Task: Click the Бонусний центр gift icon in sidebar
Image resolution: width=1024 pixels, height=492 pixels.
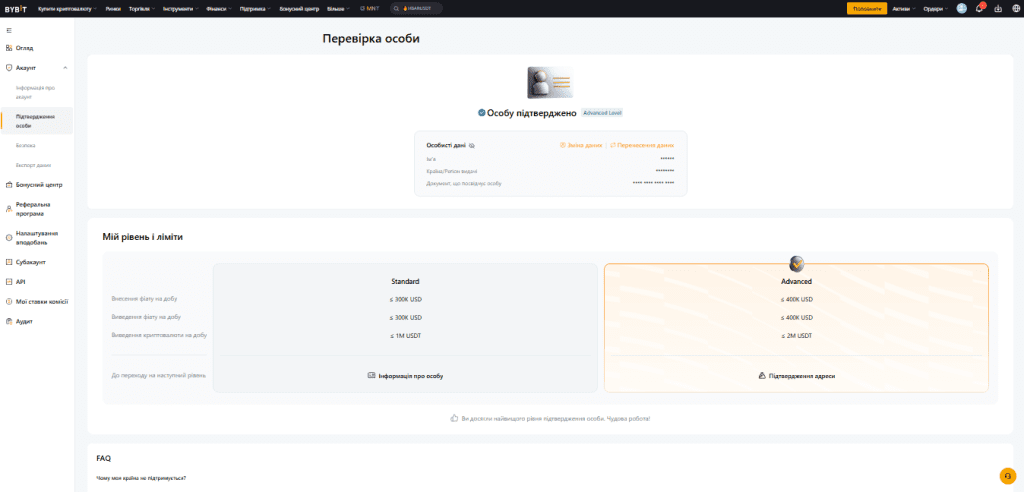Action: [x=8, y=185]
